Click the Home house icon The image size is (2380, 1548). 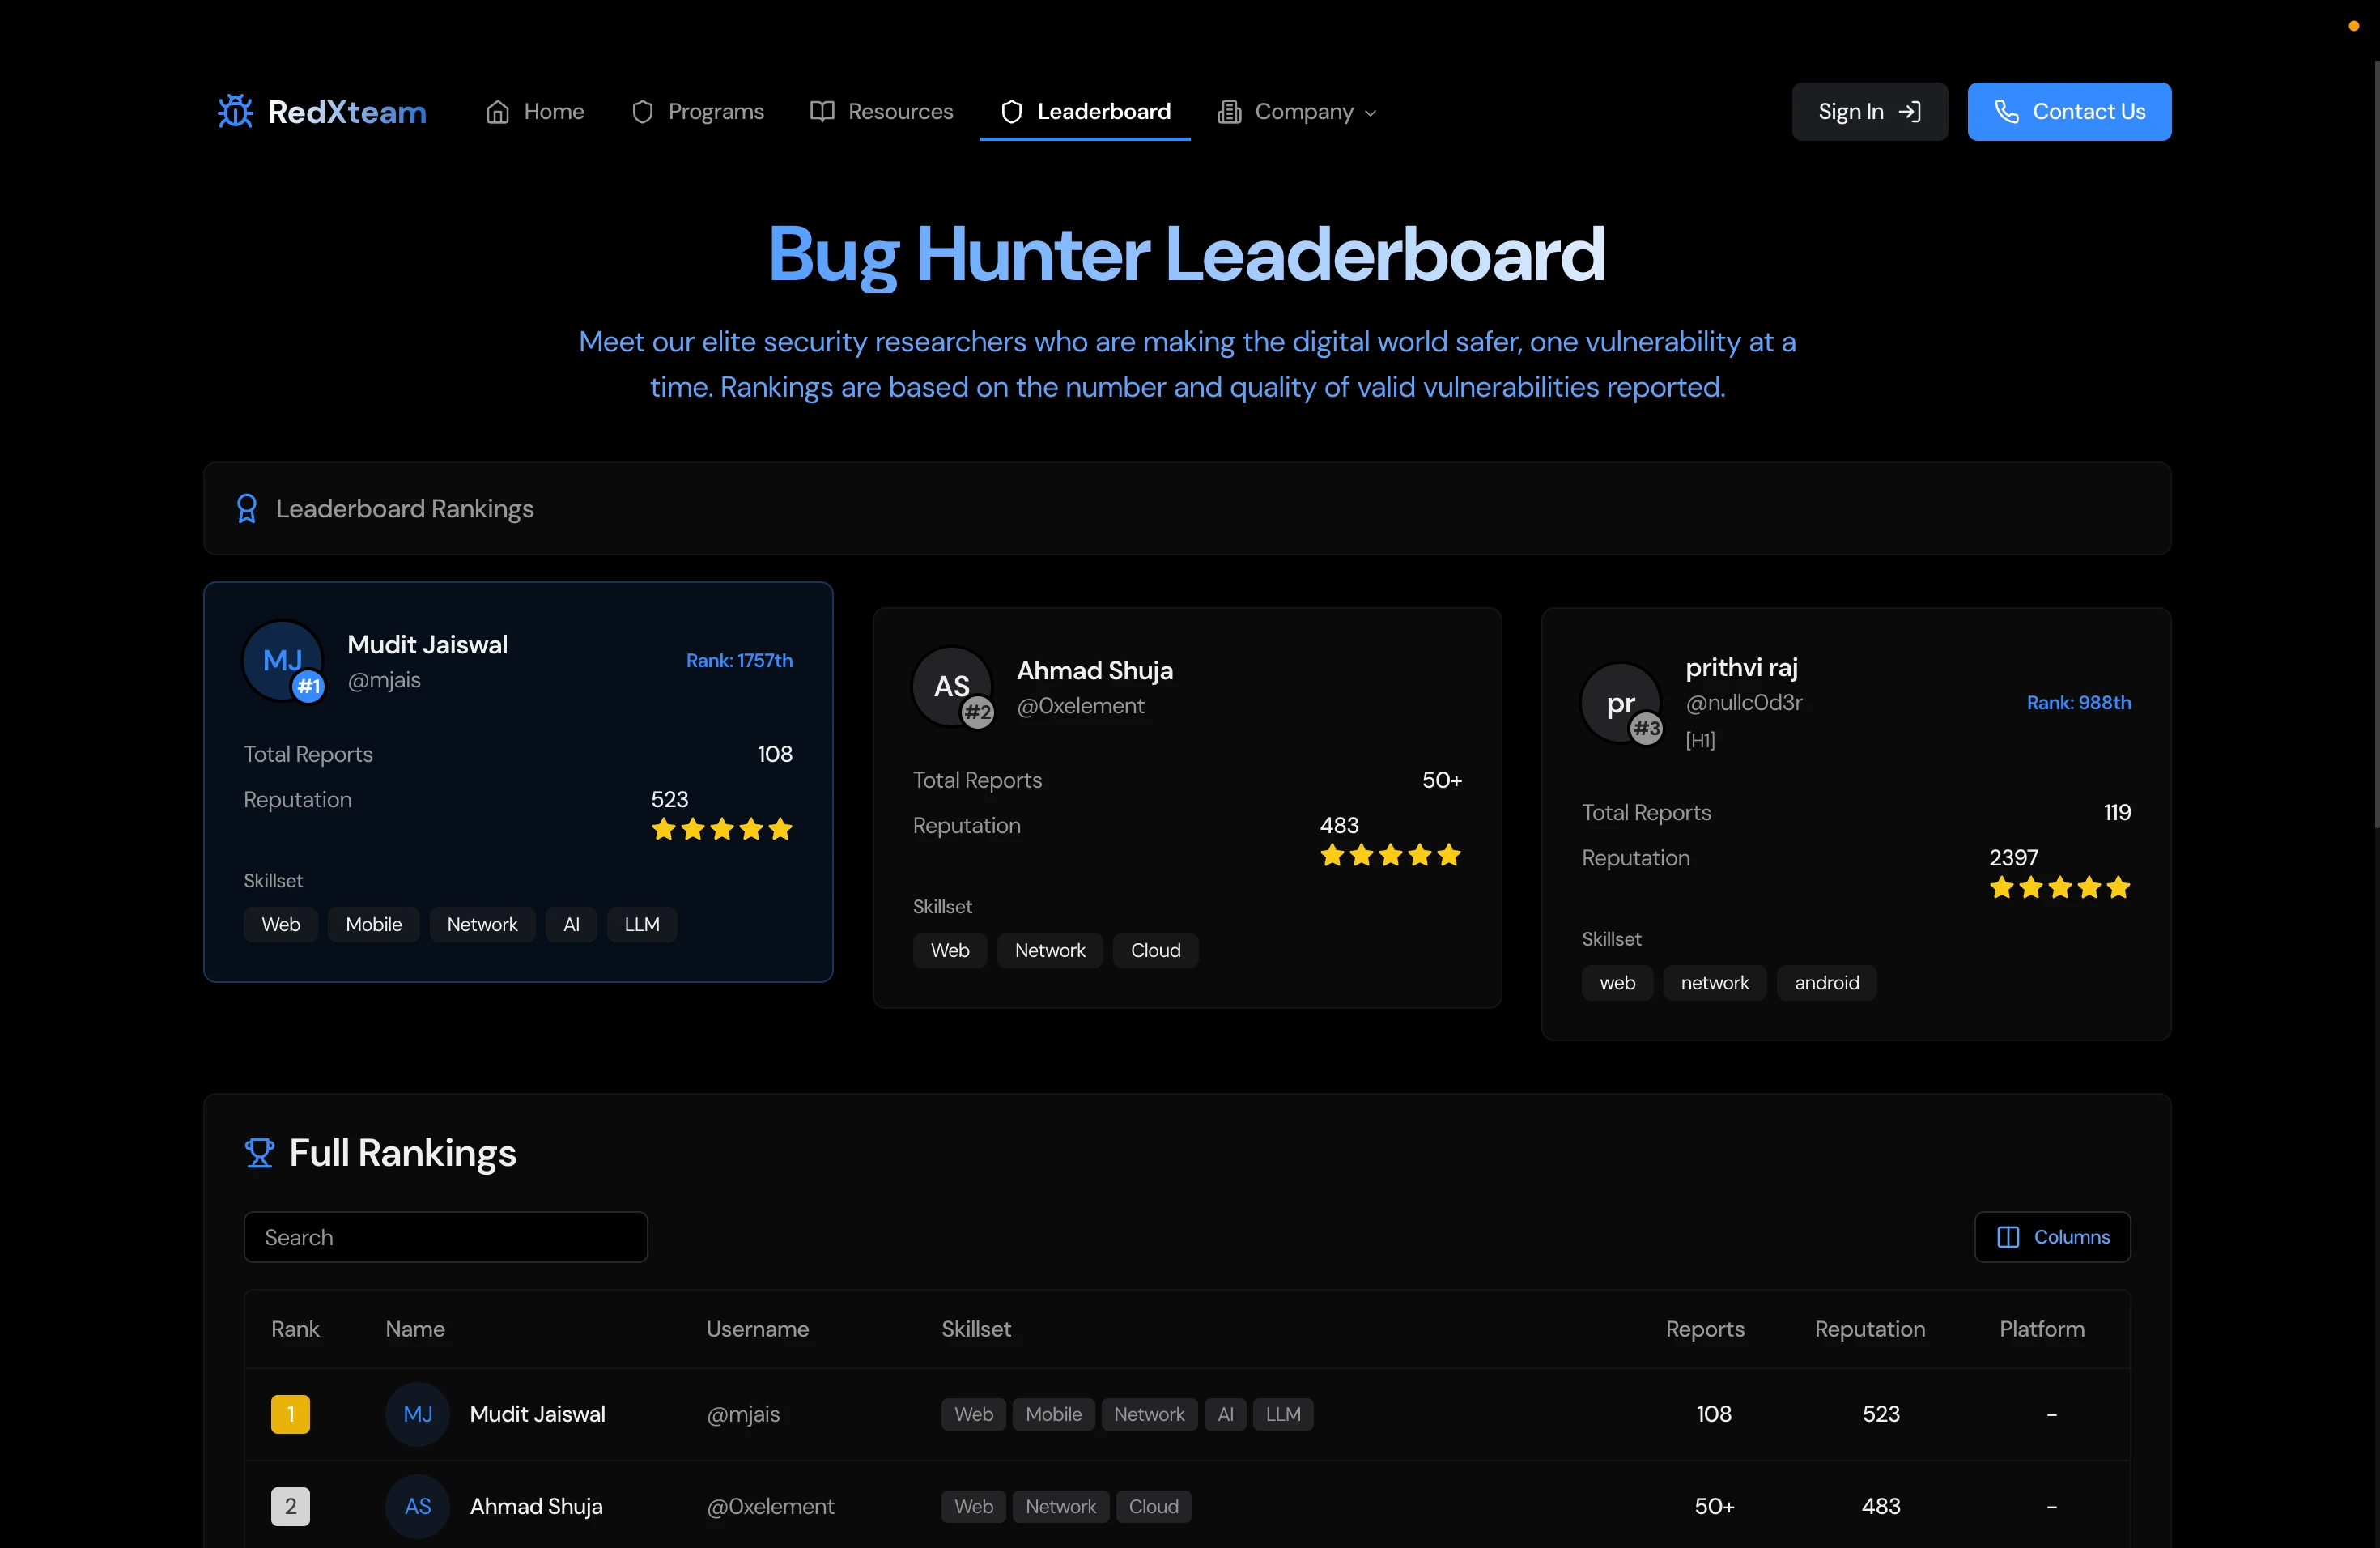(x=497, y=112)
